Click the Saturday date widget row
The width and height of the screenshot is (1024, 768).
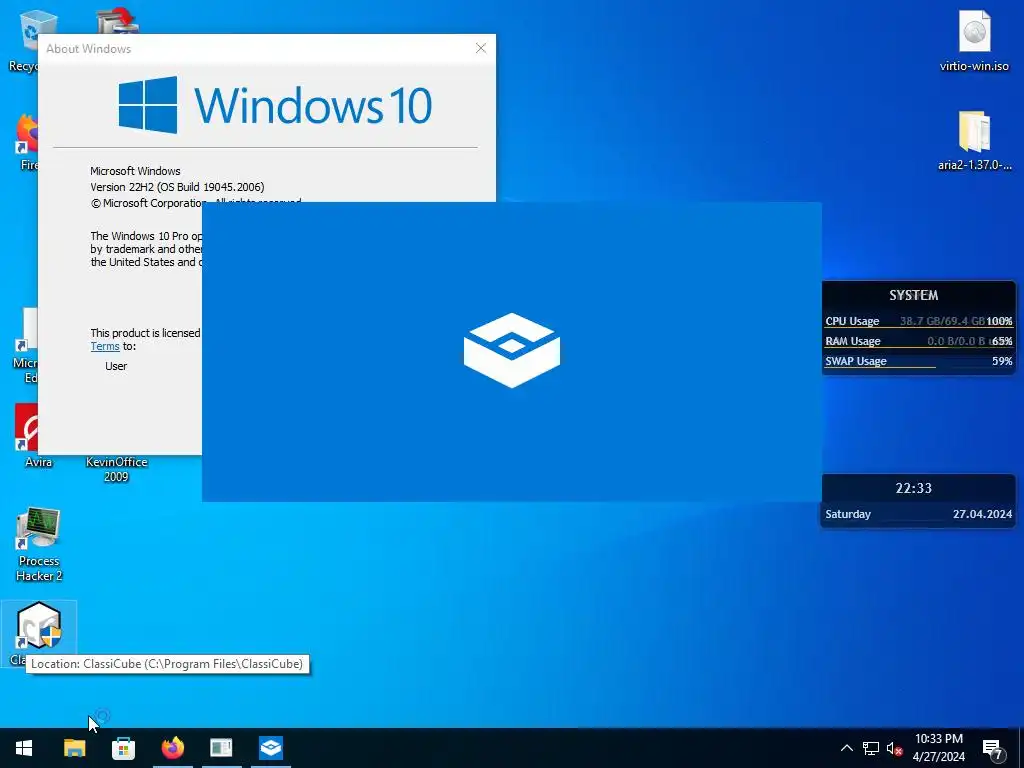point(918,514)
